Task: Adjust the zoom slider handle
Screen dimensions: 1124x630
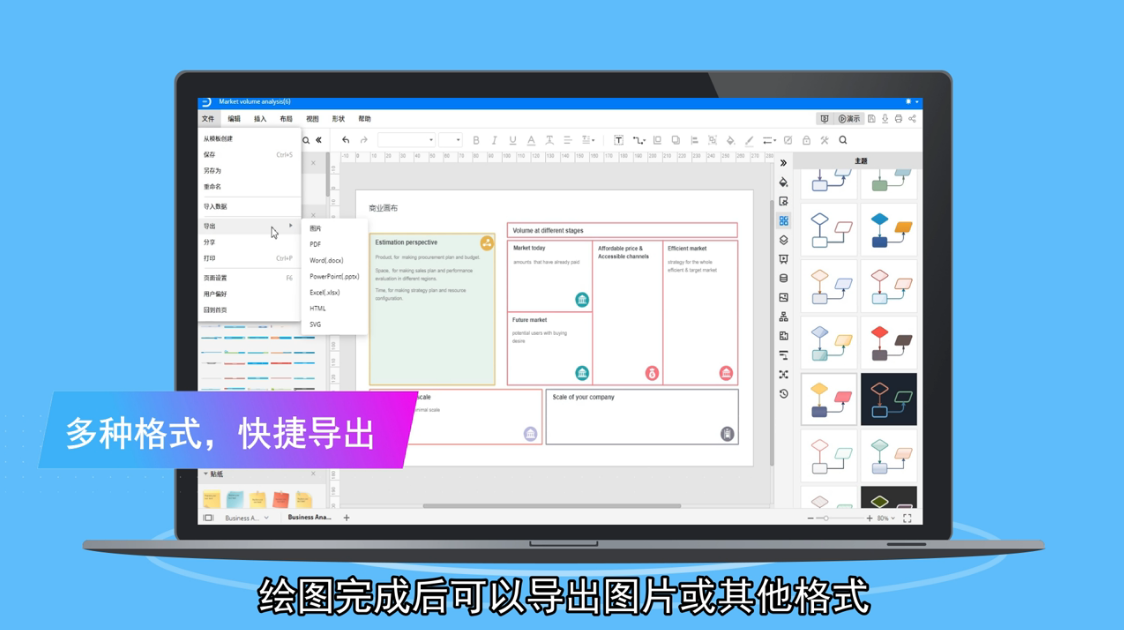Action: click(x=826, y=518)
